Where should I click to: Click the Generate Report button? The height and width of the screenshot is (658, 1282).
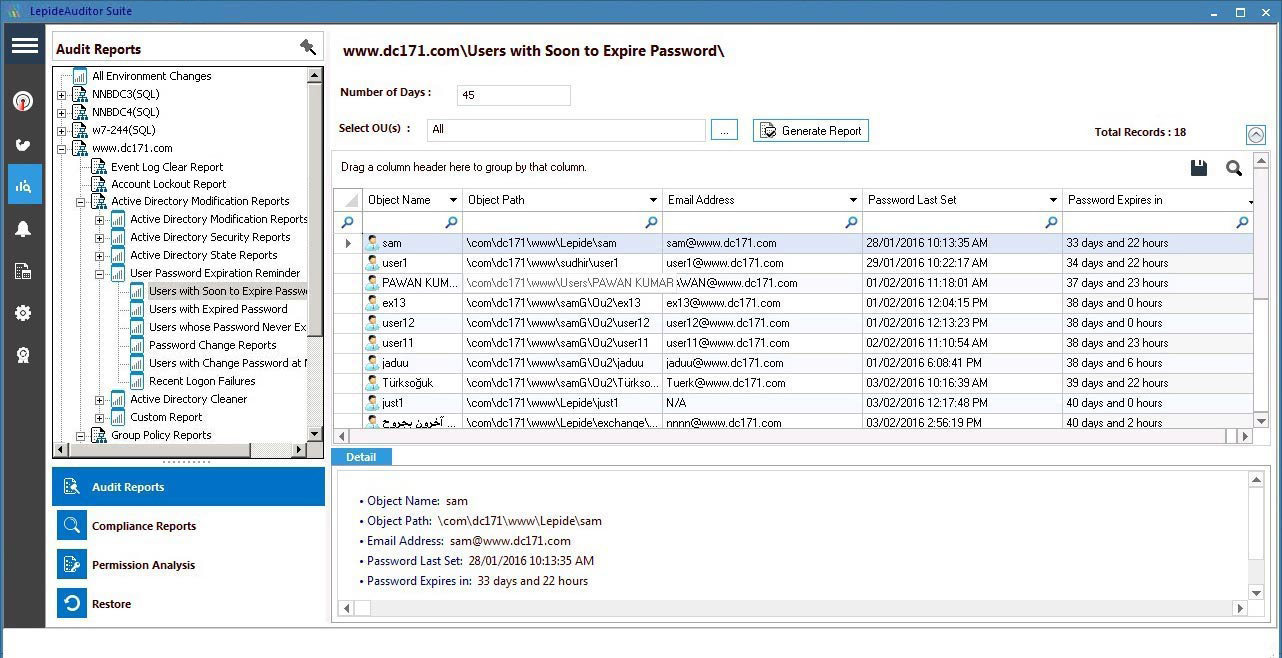(x=810, y=131)
